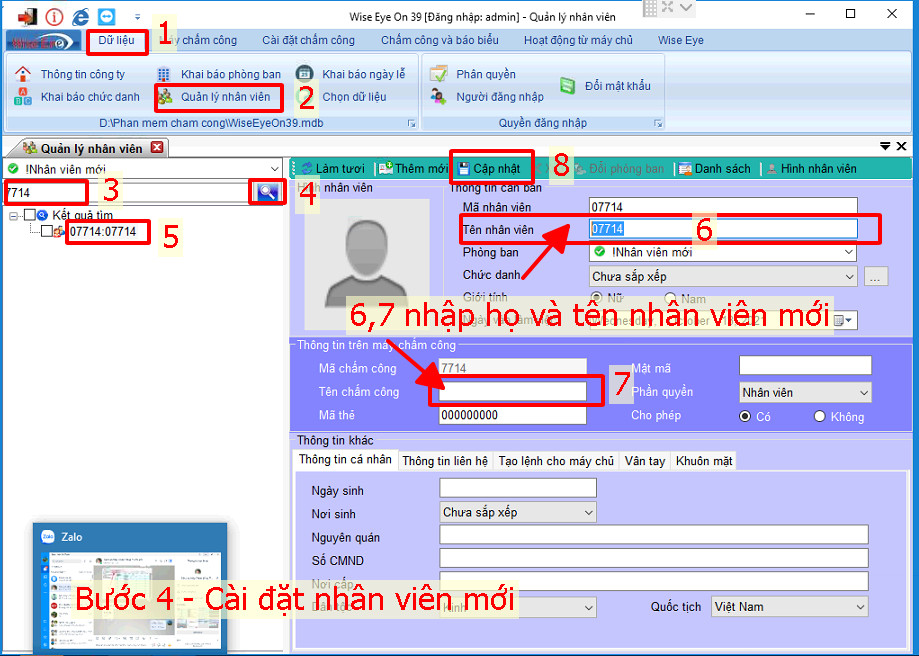
Task: Open the TeamViewer icon in the title bar
Action: 107,16
